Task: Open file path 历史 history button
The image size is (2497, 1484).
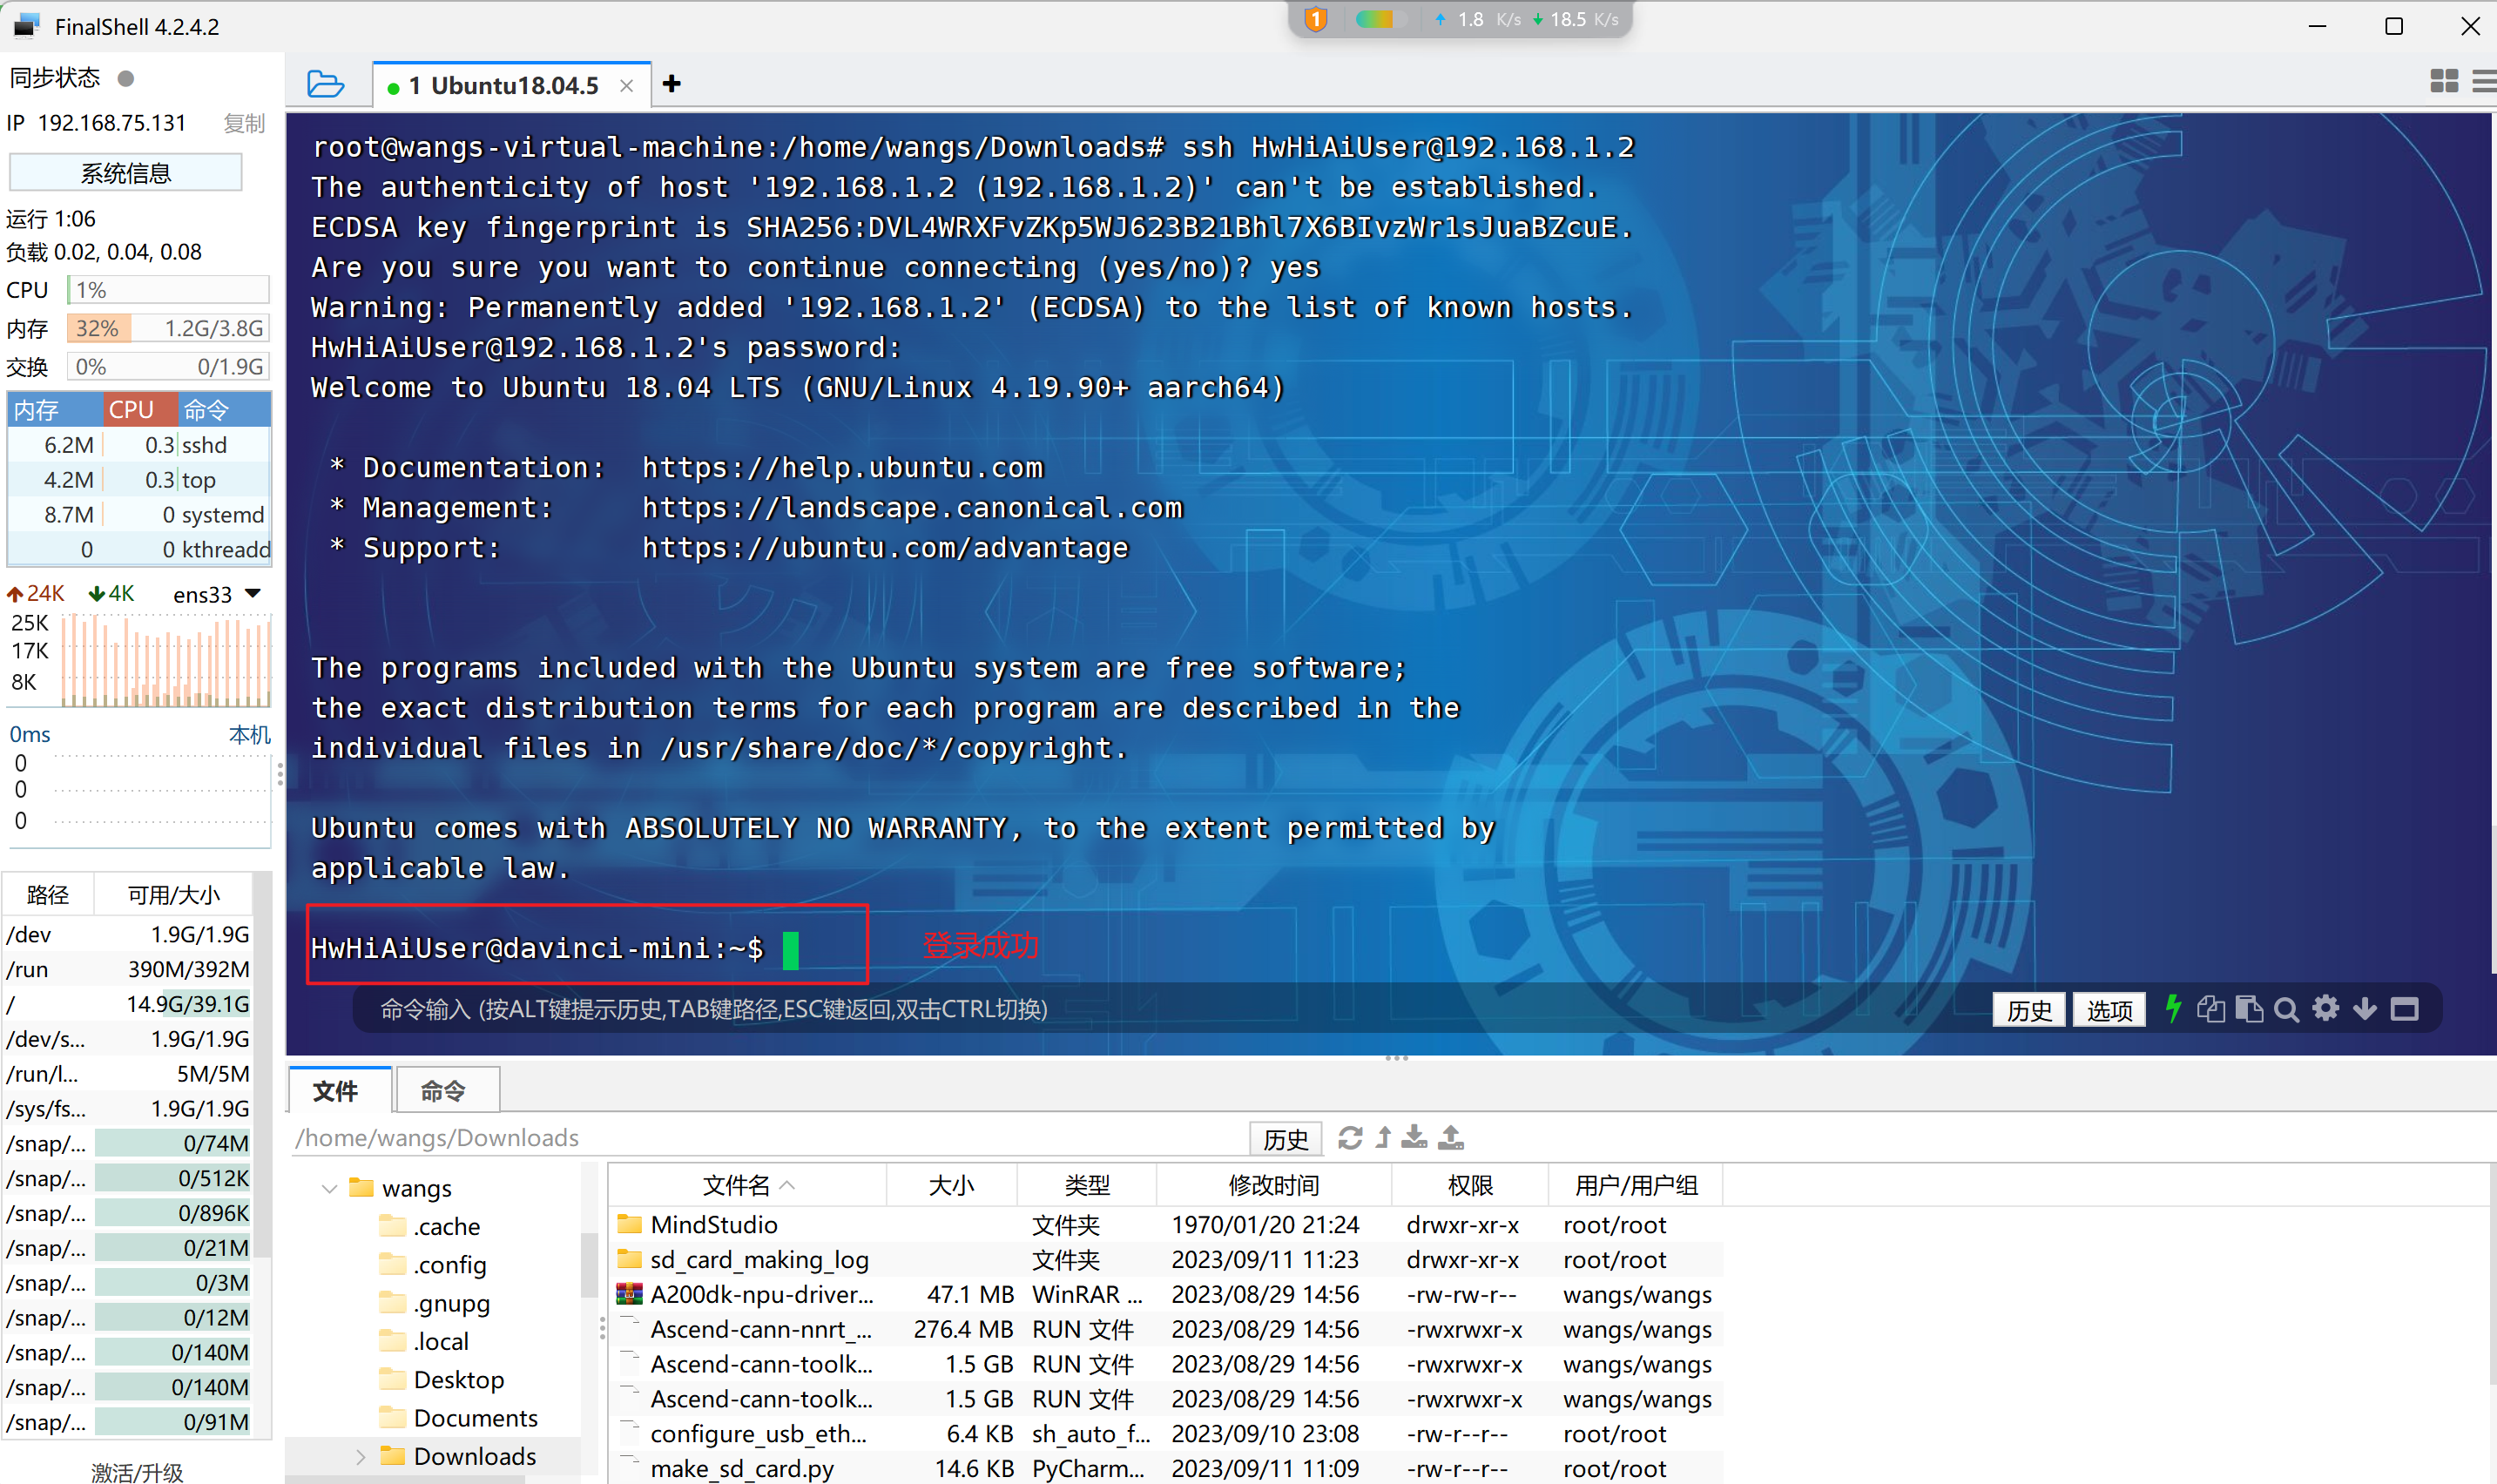Action: click(1286, 1139)
